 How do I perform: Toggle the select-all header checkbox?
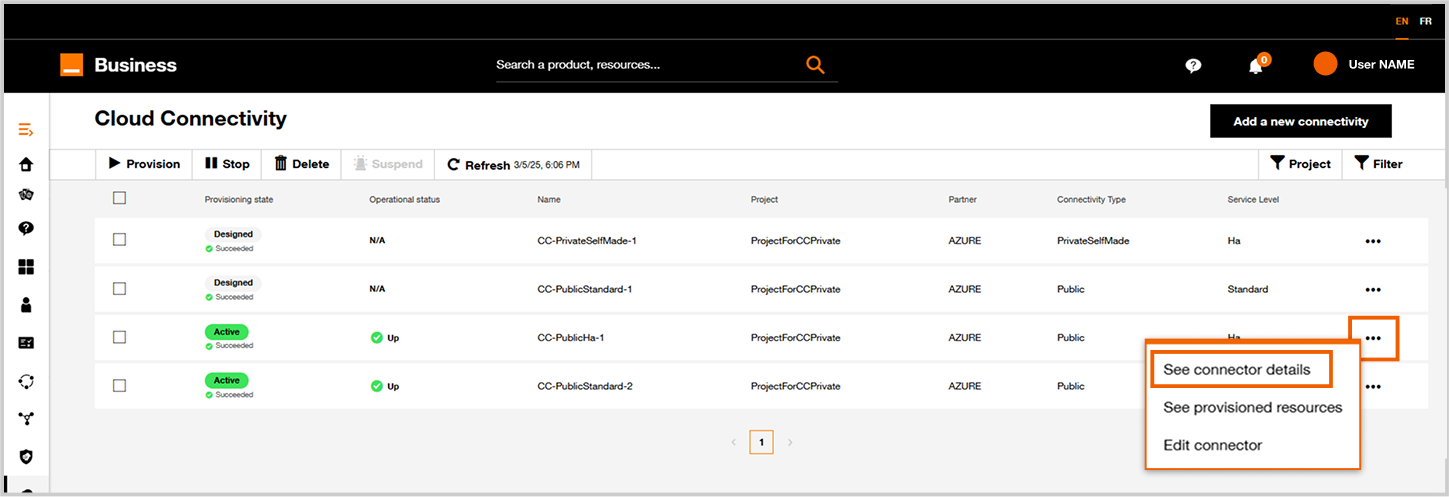119,198
